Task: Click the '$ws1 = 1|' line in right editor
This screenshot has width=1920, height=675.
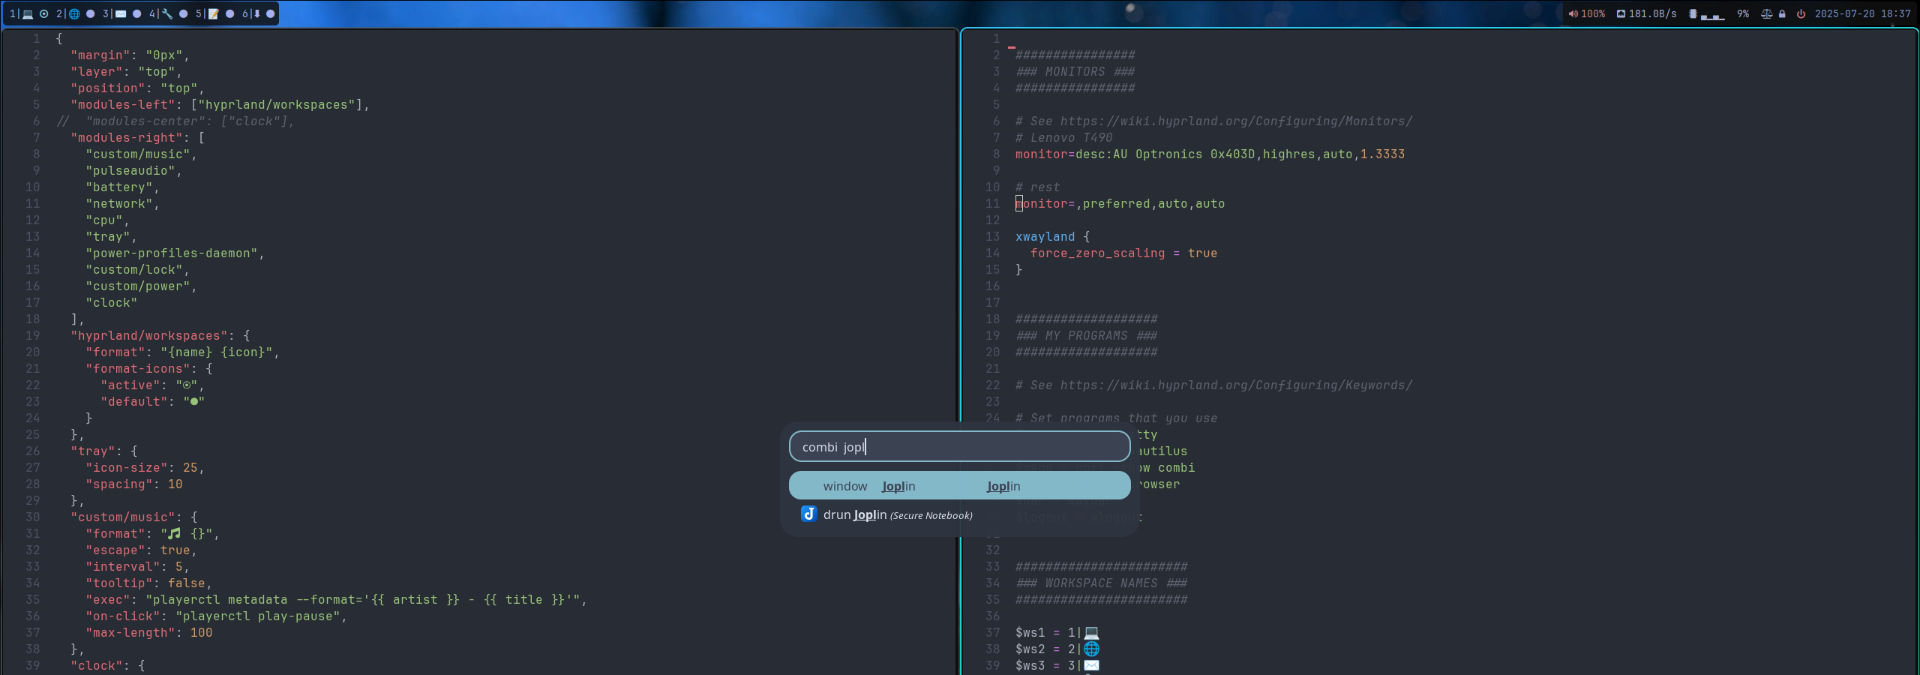Action: coord(1057,633)
